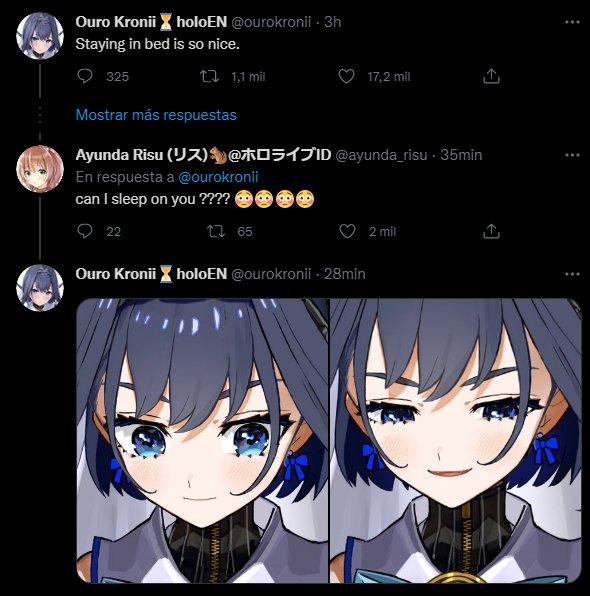The width and height of the screenshot is (590, 596).
Task: Retweet Ayunda Risu's 'sleep on you' reply
Action: [x=216, y=231]
